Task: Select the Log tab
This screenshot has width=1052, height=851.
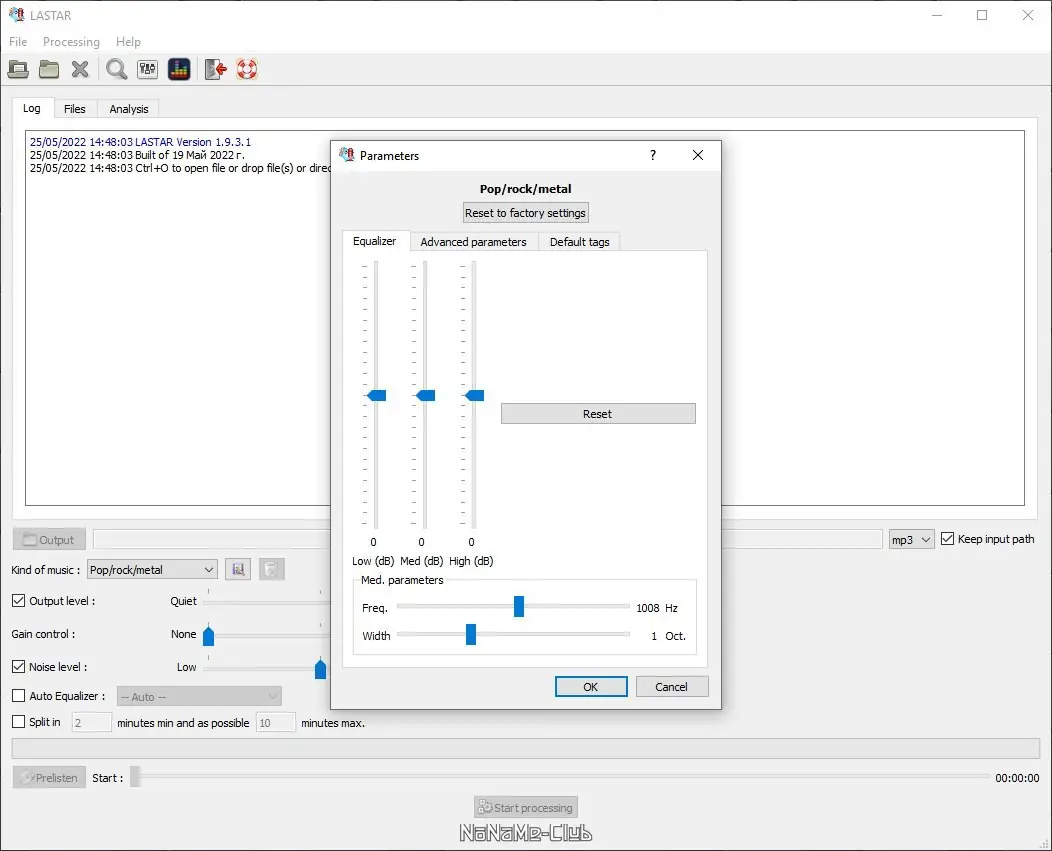Action: coord(32,108)
